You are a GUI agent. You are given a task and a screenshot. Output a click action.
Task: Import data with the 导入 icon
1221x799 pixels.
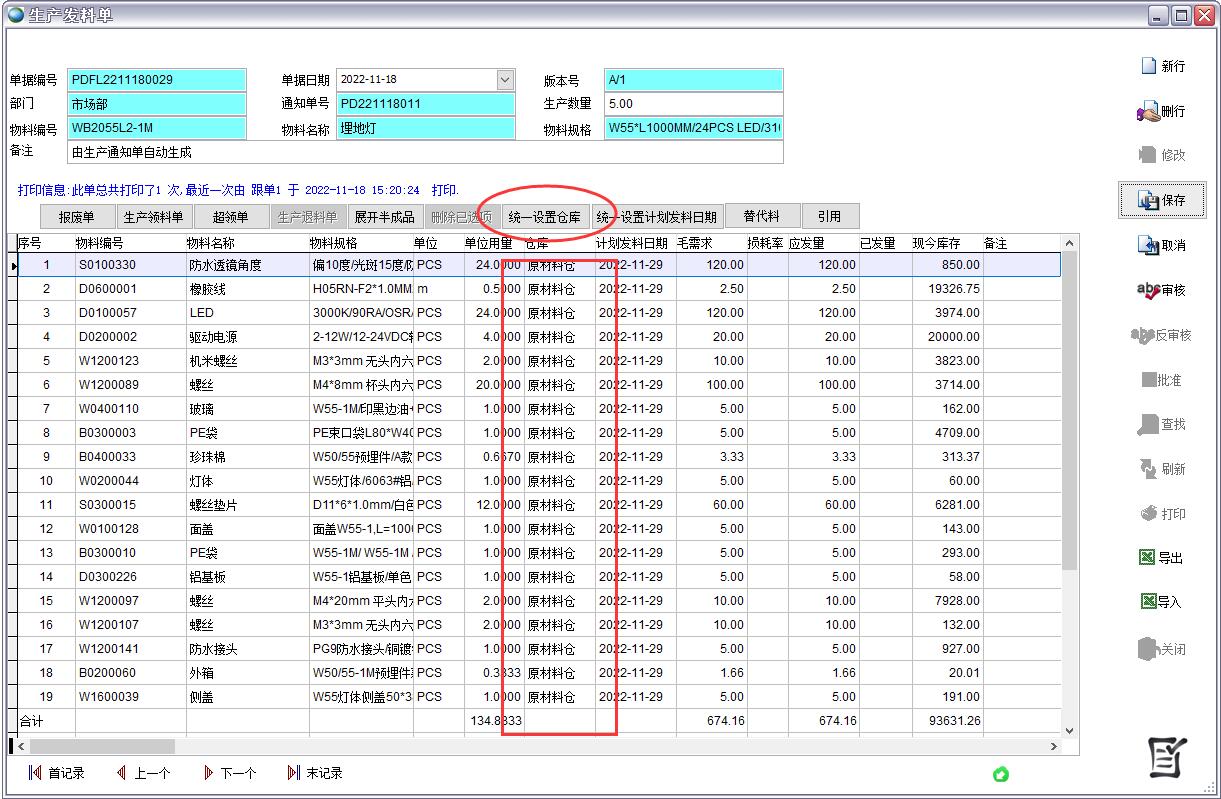point(1148,602)
